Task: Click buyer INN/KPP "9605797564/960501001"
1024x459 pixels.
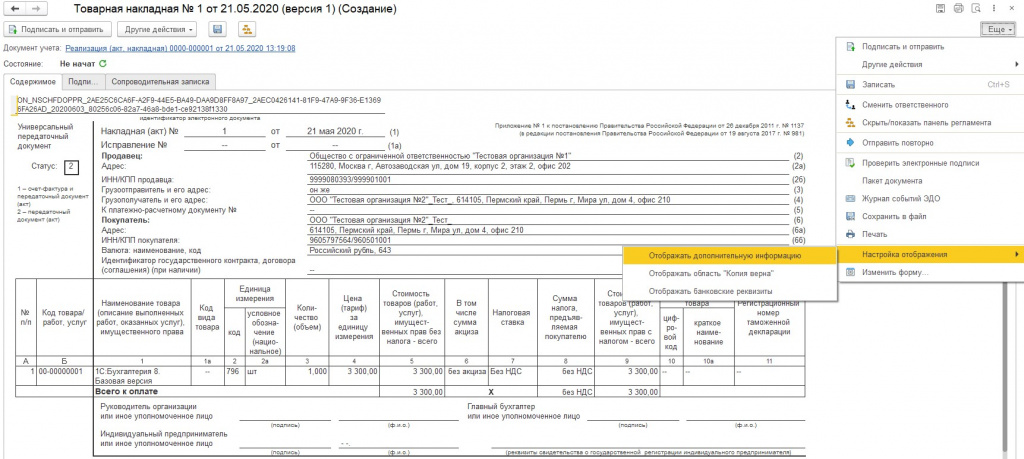Action: (x=351, y=240)
